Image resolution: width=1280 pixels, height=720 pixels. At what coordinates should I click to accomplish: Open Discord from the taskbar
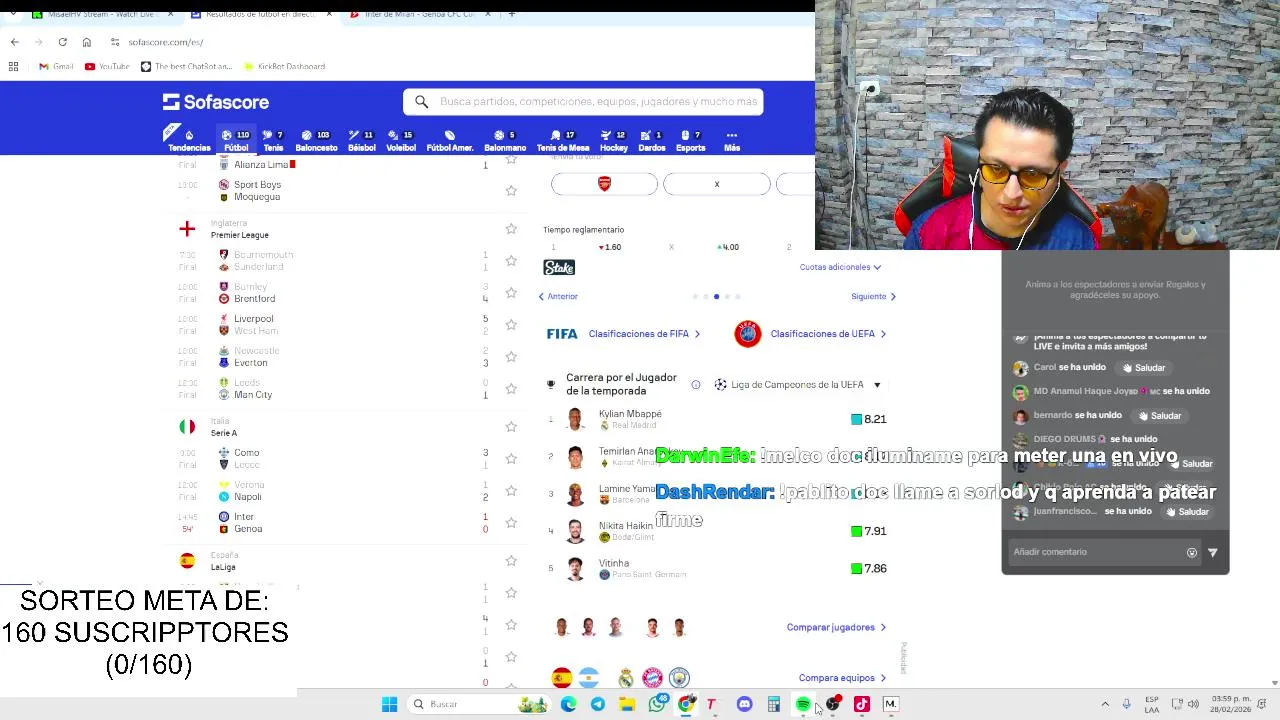tap(745, 704)
